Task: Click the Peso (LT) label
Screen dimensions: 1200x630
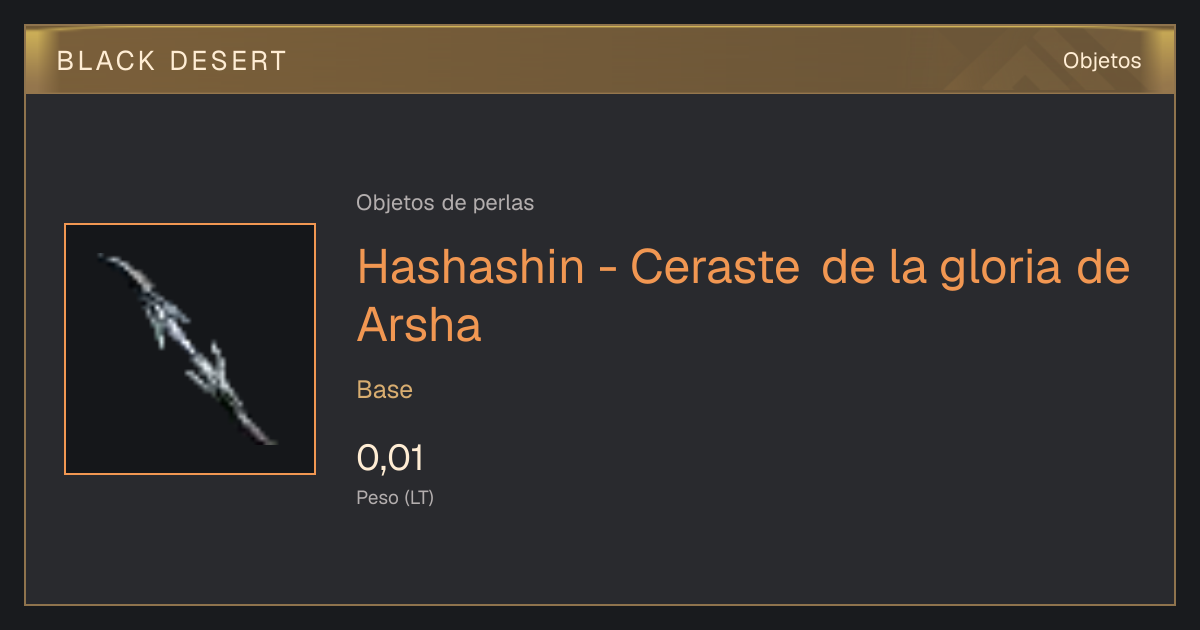Action: [395, 497]
